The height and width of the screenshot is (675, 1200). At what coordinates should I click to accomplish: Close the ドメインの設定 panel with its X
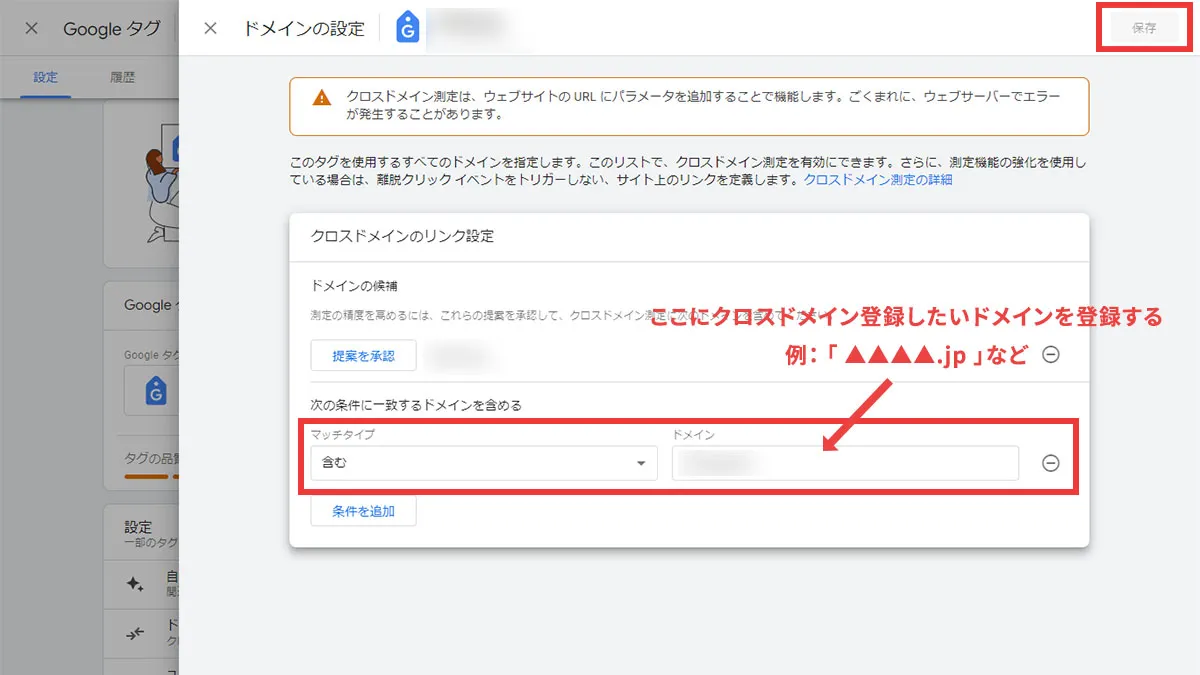(x=210, y=28)
